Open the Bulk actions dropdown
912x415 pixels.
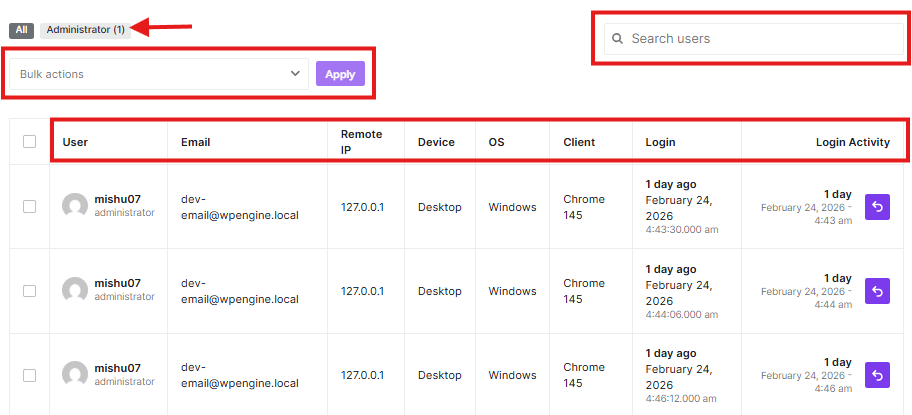pyautogui.click(x=160, y=74)
